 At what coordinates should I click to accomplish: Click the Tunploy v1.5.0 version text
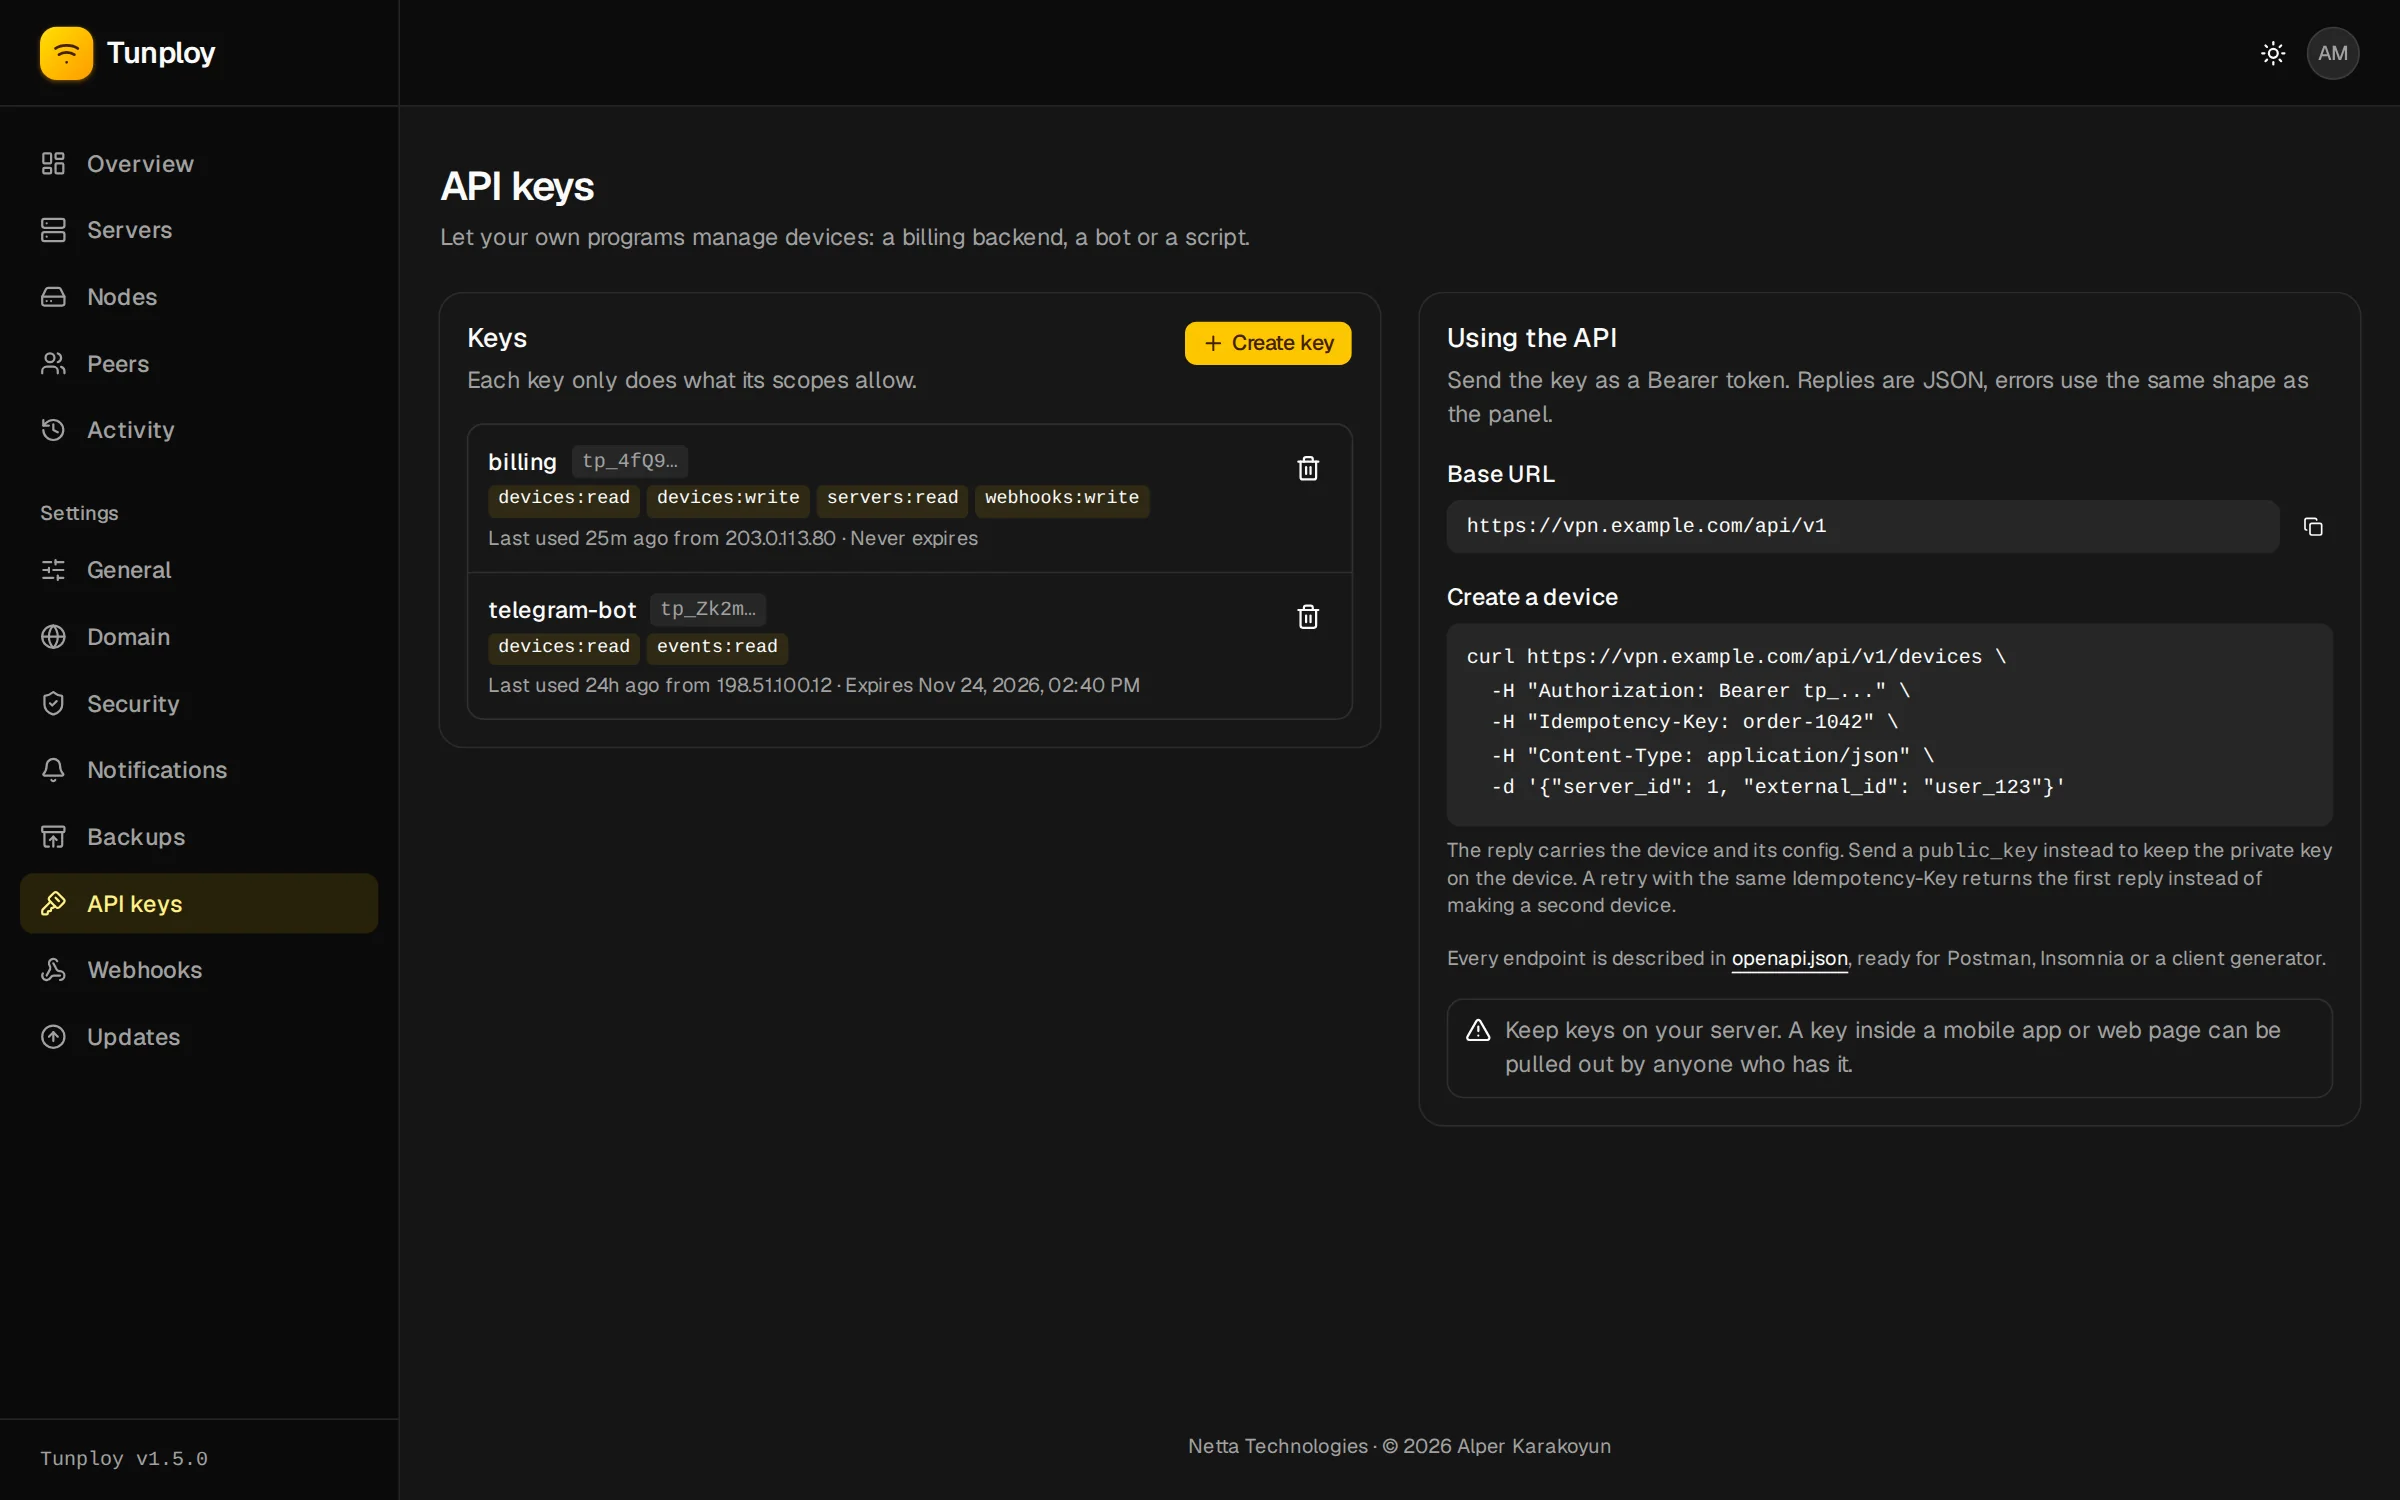point(124,1459)
